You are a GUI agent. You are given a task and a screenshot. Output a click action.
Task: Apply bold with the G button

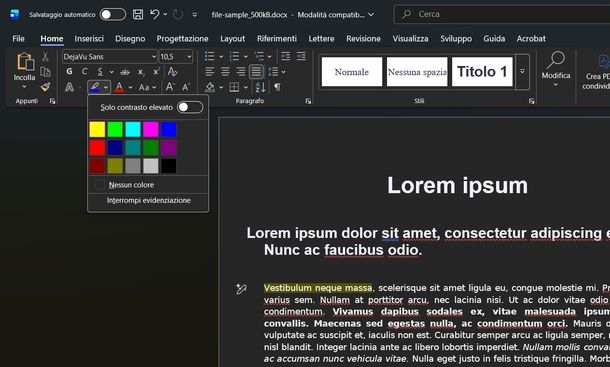click(x=69, y=72)
